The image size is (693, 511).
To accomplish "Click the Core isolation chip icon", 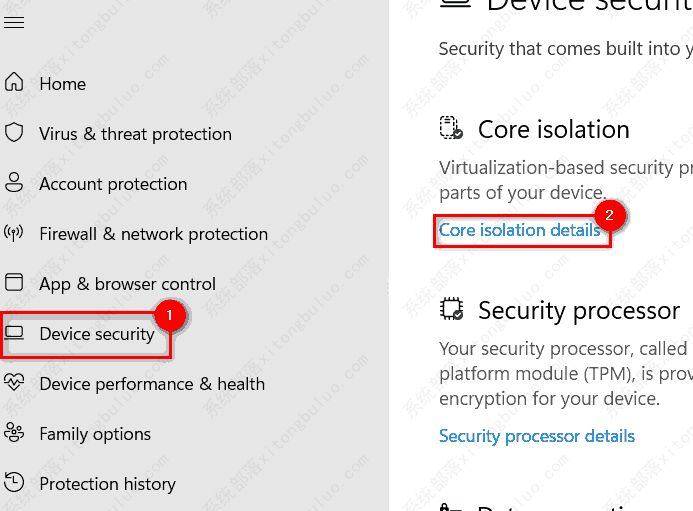I will 451,128.
